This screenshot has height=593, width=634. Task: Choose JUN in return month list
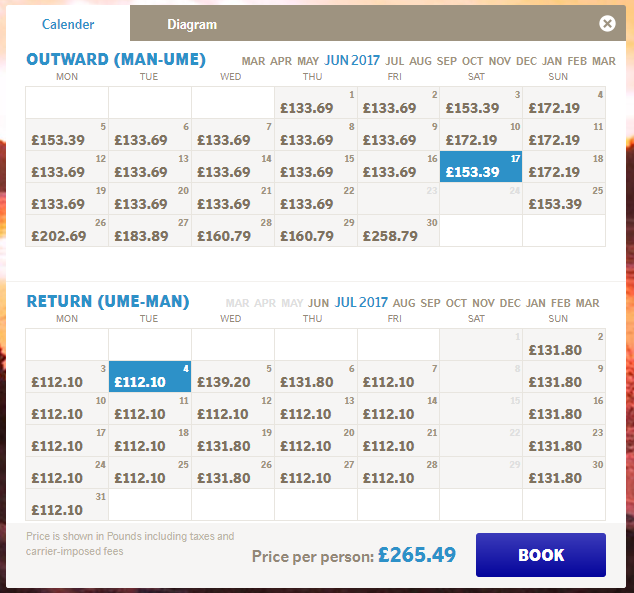[x=318, y=303]
